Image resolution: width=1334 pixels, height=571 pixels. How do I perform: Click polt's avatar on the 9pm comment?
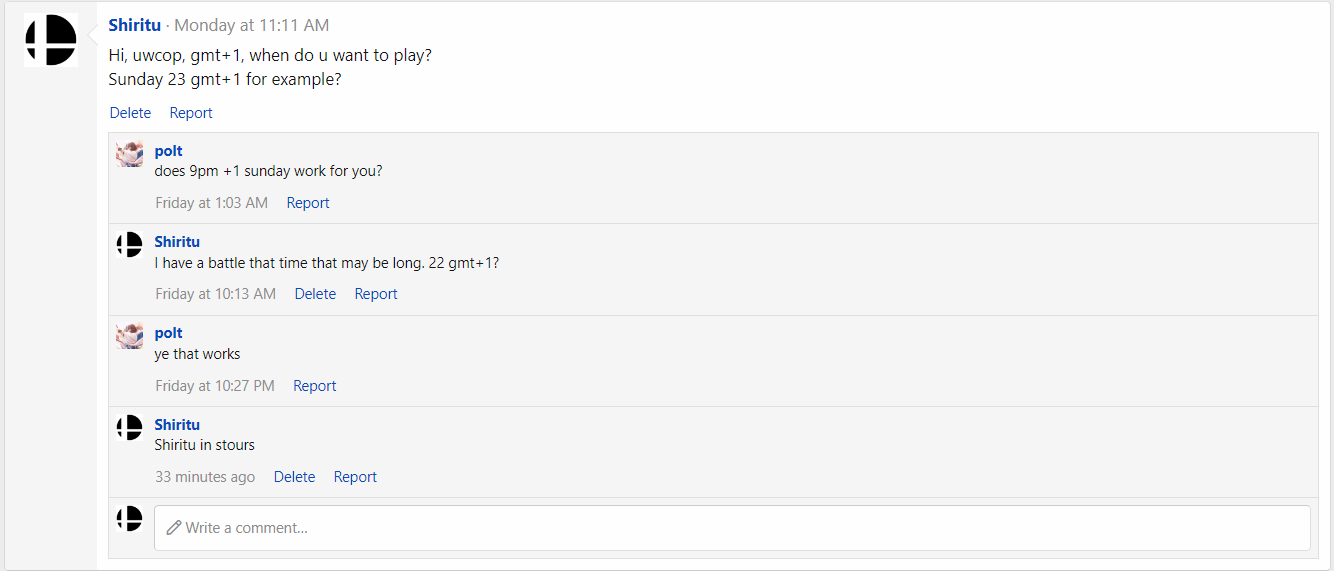(x=130, y=154)
